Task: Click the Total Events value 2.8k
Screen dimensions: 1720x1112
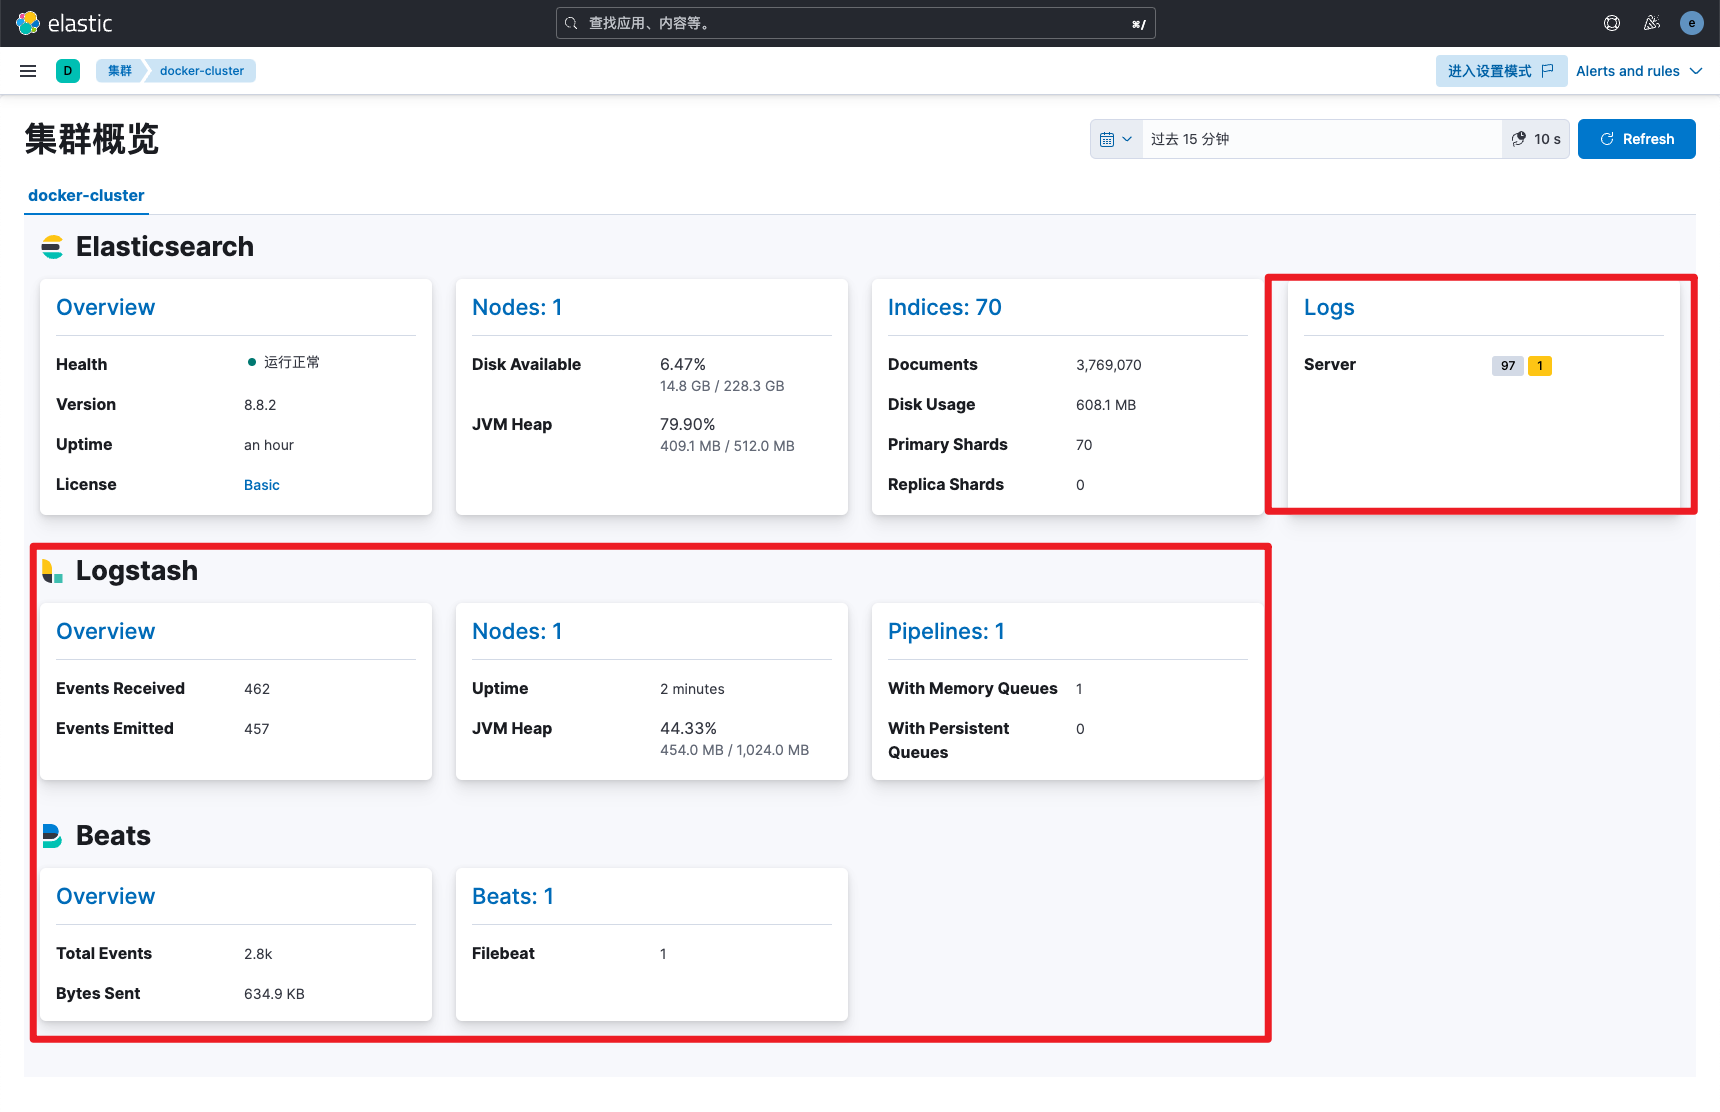Action: point(258,954)
